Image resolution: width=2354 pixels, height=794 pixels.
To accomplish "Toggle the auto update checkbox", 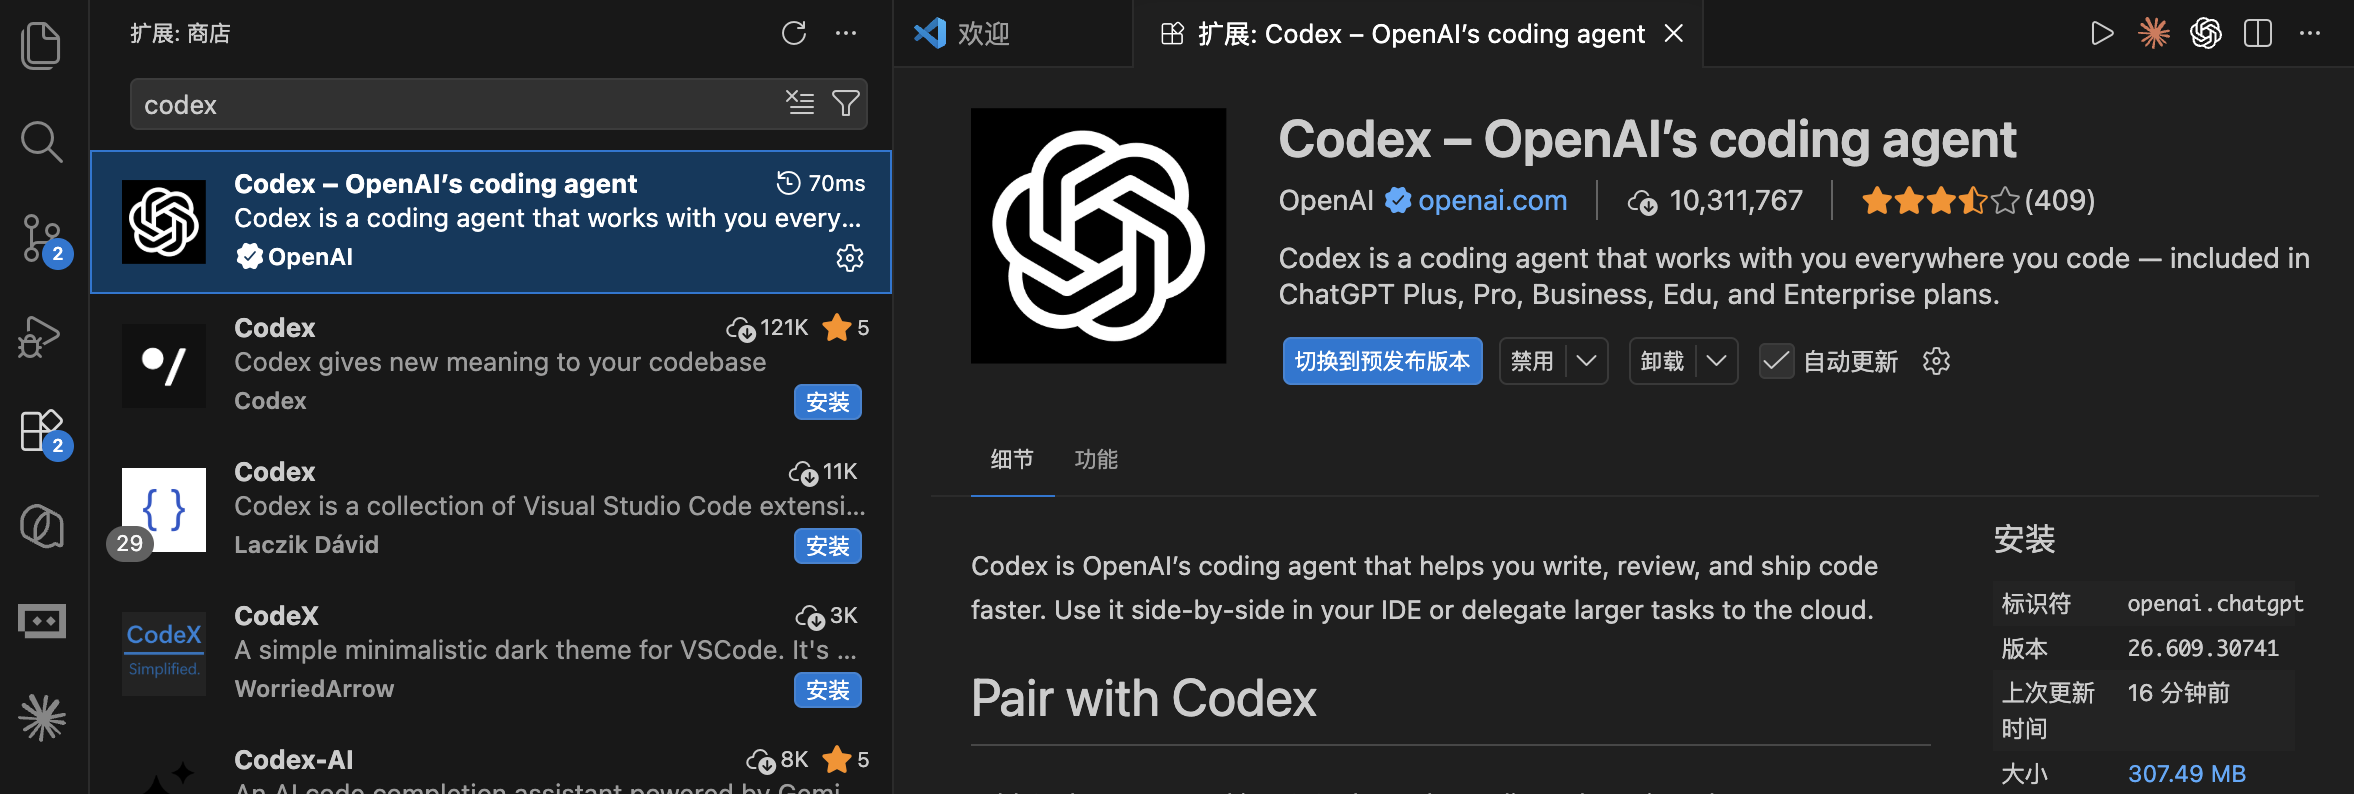I will click(1776, 361).
